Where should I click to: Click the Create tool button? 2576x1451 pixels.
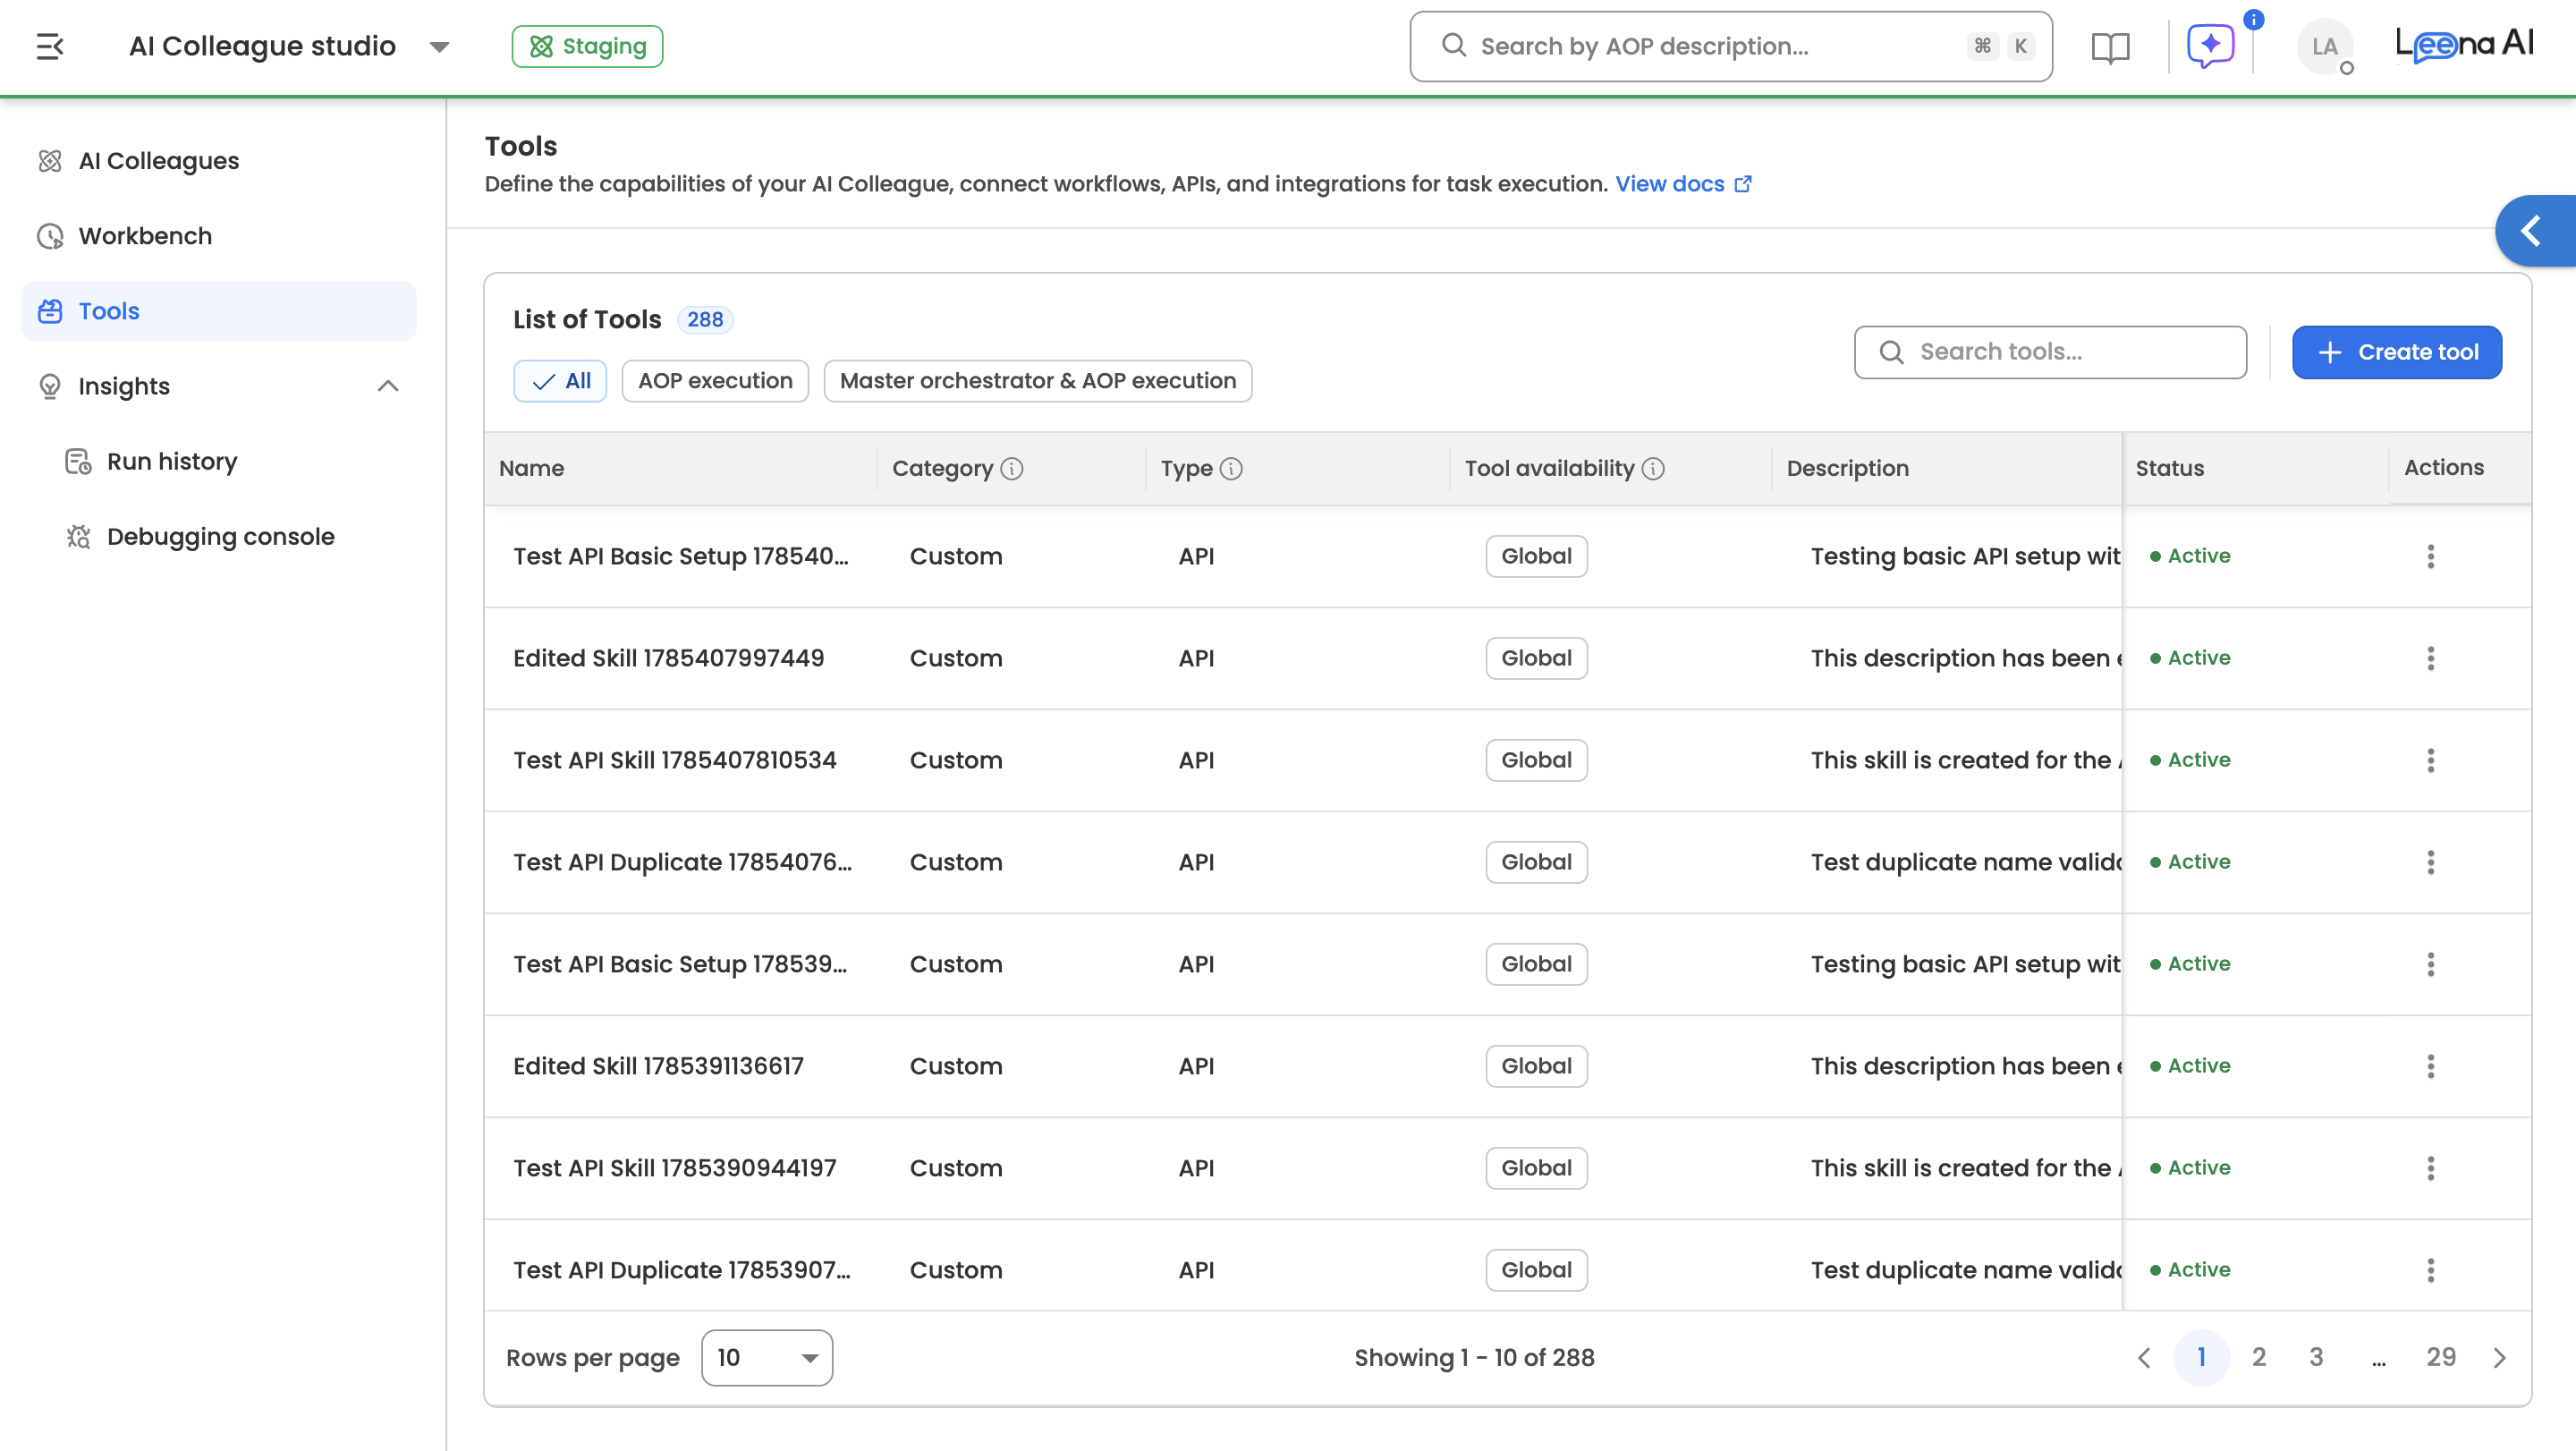click(x=2397, y=352)
